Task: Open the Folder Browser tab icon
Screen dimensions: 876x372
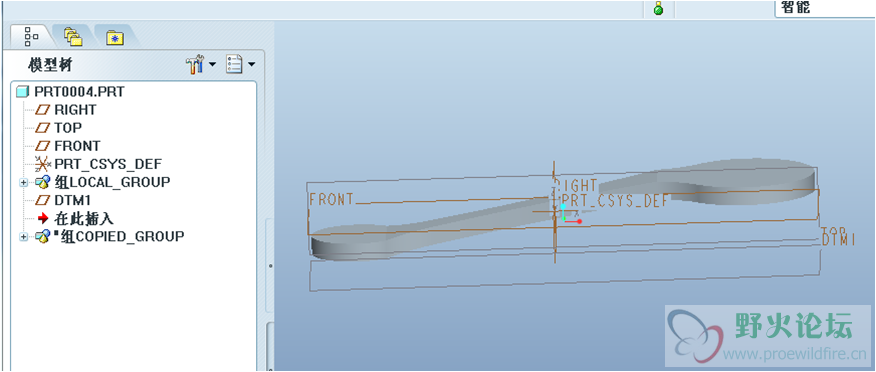Action: (x=73, y=37)
